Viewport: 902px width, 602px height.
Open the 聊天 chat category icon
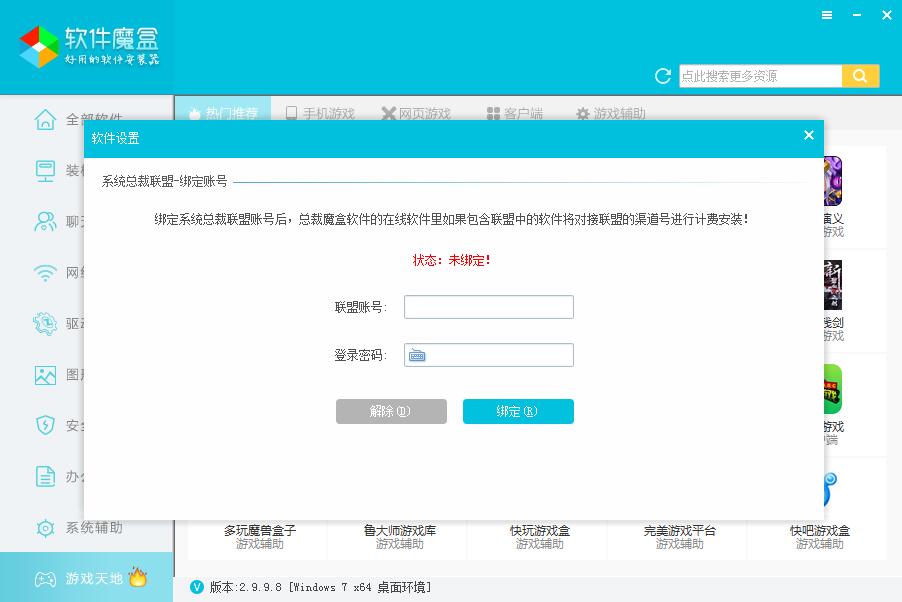tap(46, 221)
